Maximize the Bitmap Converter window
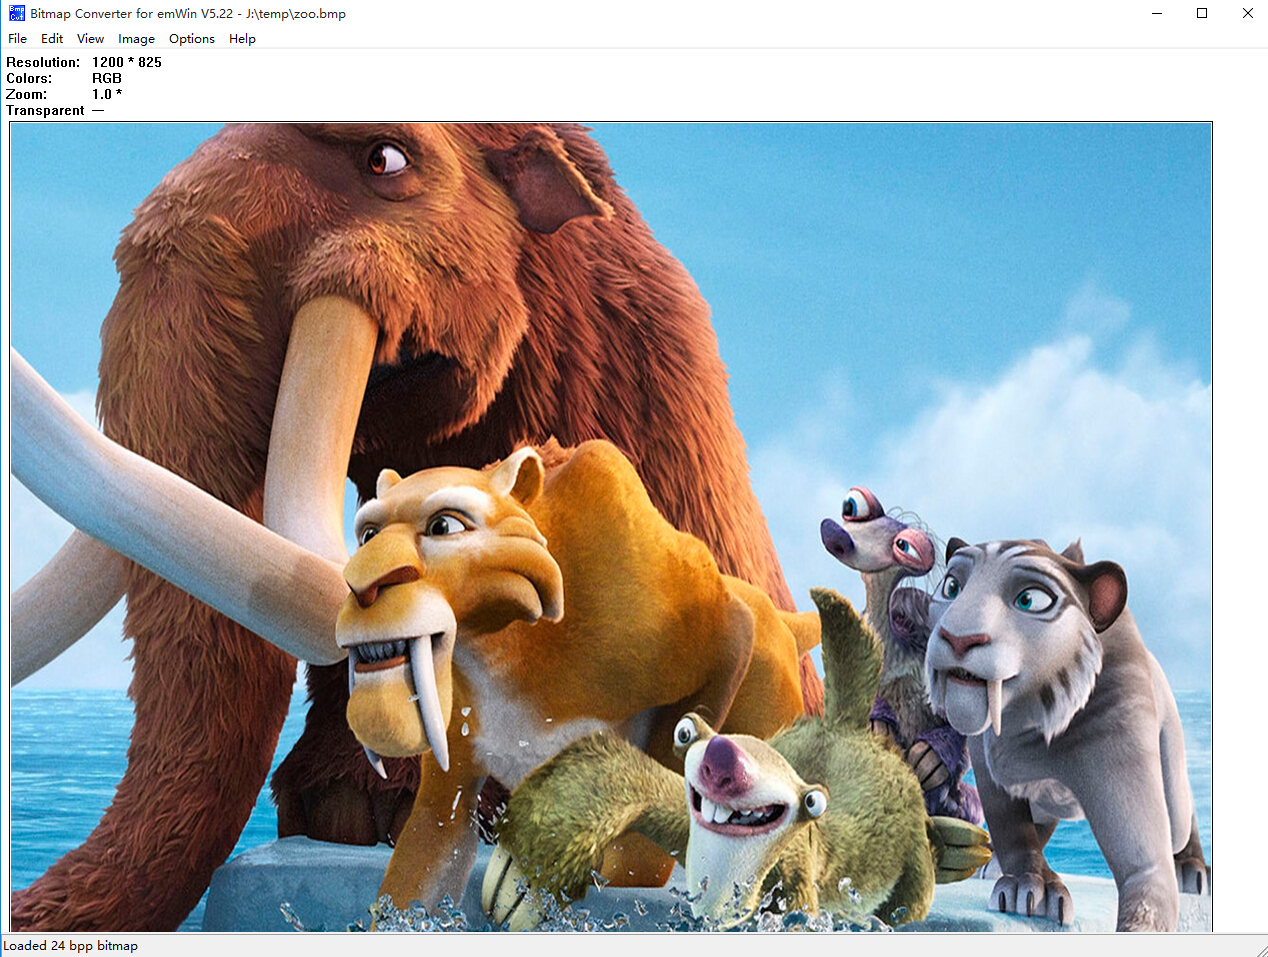Screen dimensions: 1268x957 click(1202, 13)
